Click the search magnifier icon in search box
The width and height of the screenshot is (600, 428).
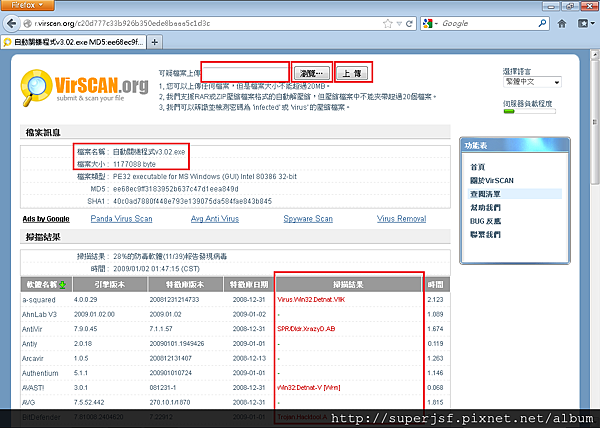pyautogui.click(x=542, y=23)
